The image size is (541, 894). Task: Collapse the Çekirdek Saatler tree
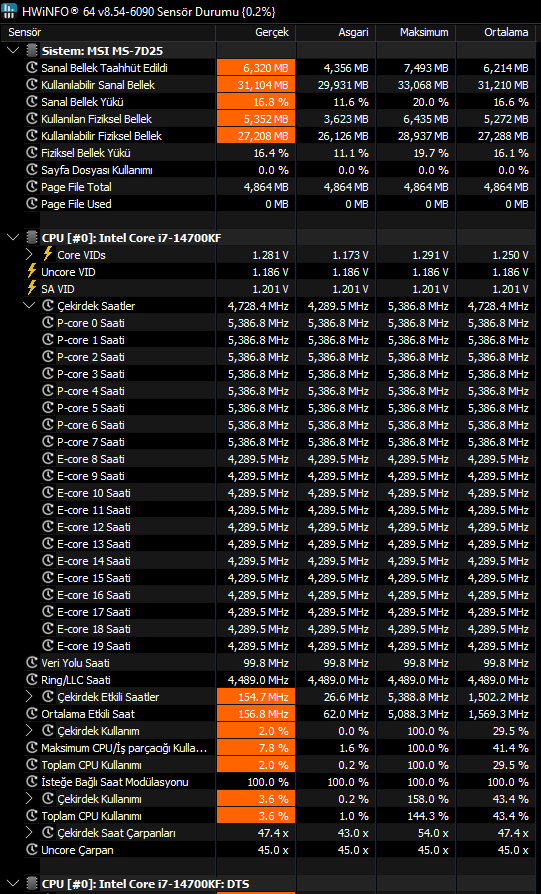coord(29,306)
